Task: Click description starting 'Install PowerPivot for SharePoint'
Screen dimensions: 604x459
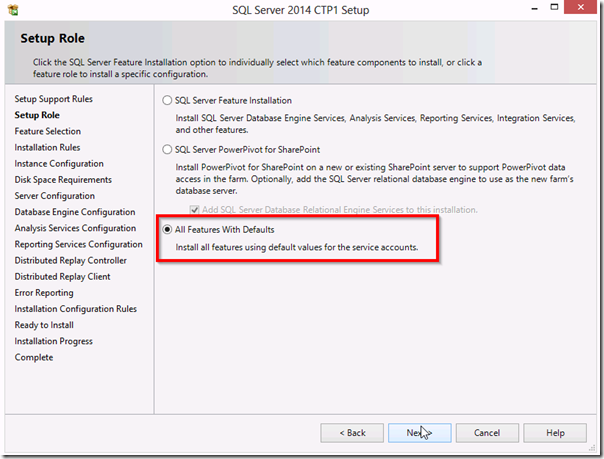Action: pos(374,179)
